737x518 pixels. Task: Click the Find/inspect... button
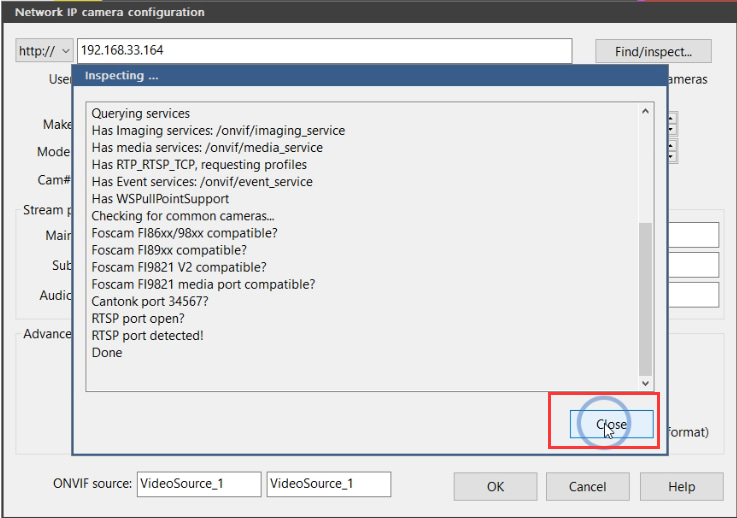click(653, 51)
